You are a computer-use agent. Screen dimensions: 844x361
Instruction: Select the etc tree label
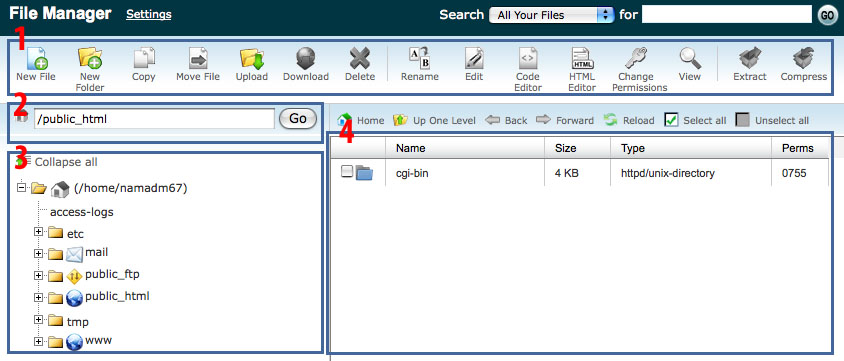(75, 234)
